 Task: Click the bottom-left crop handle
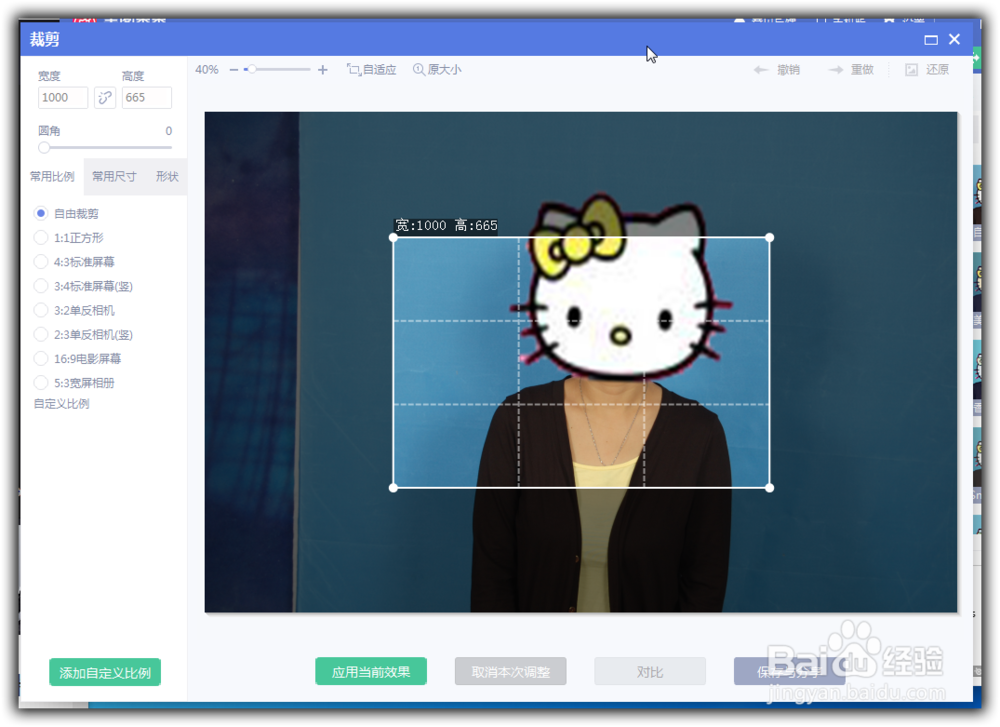393,488
